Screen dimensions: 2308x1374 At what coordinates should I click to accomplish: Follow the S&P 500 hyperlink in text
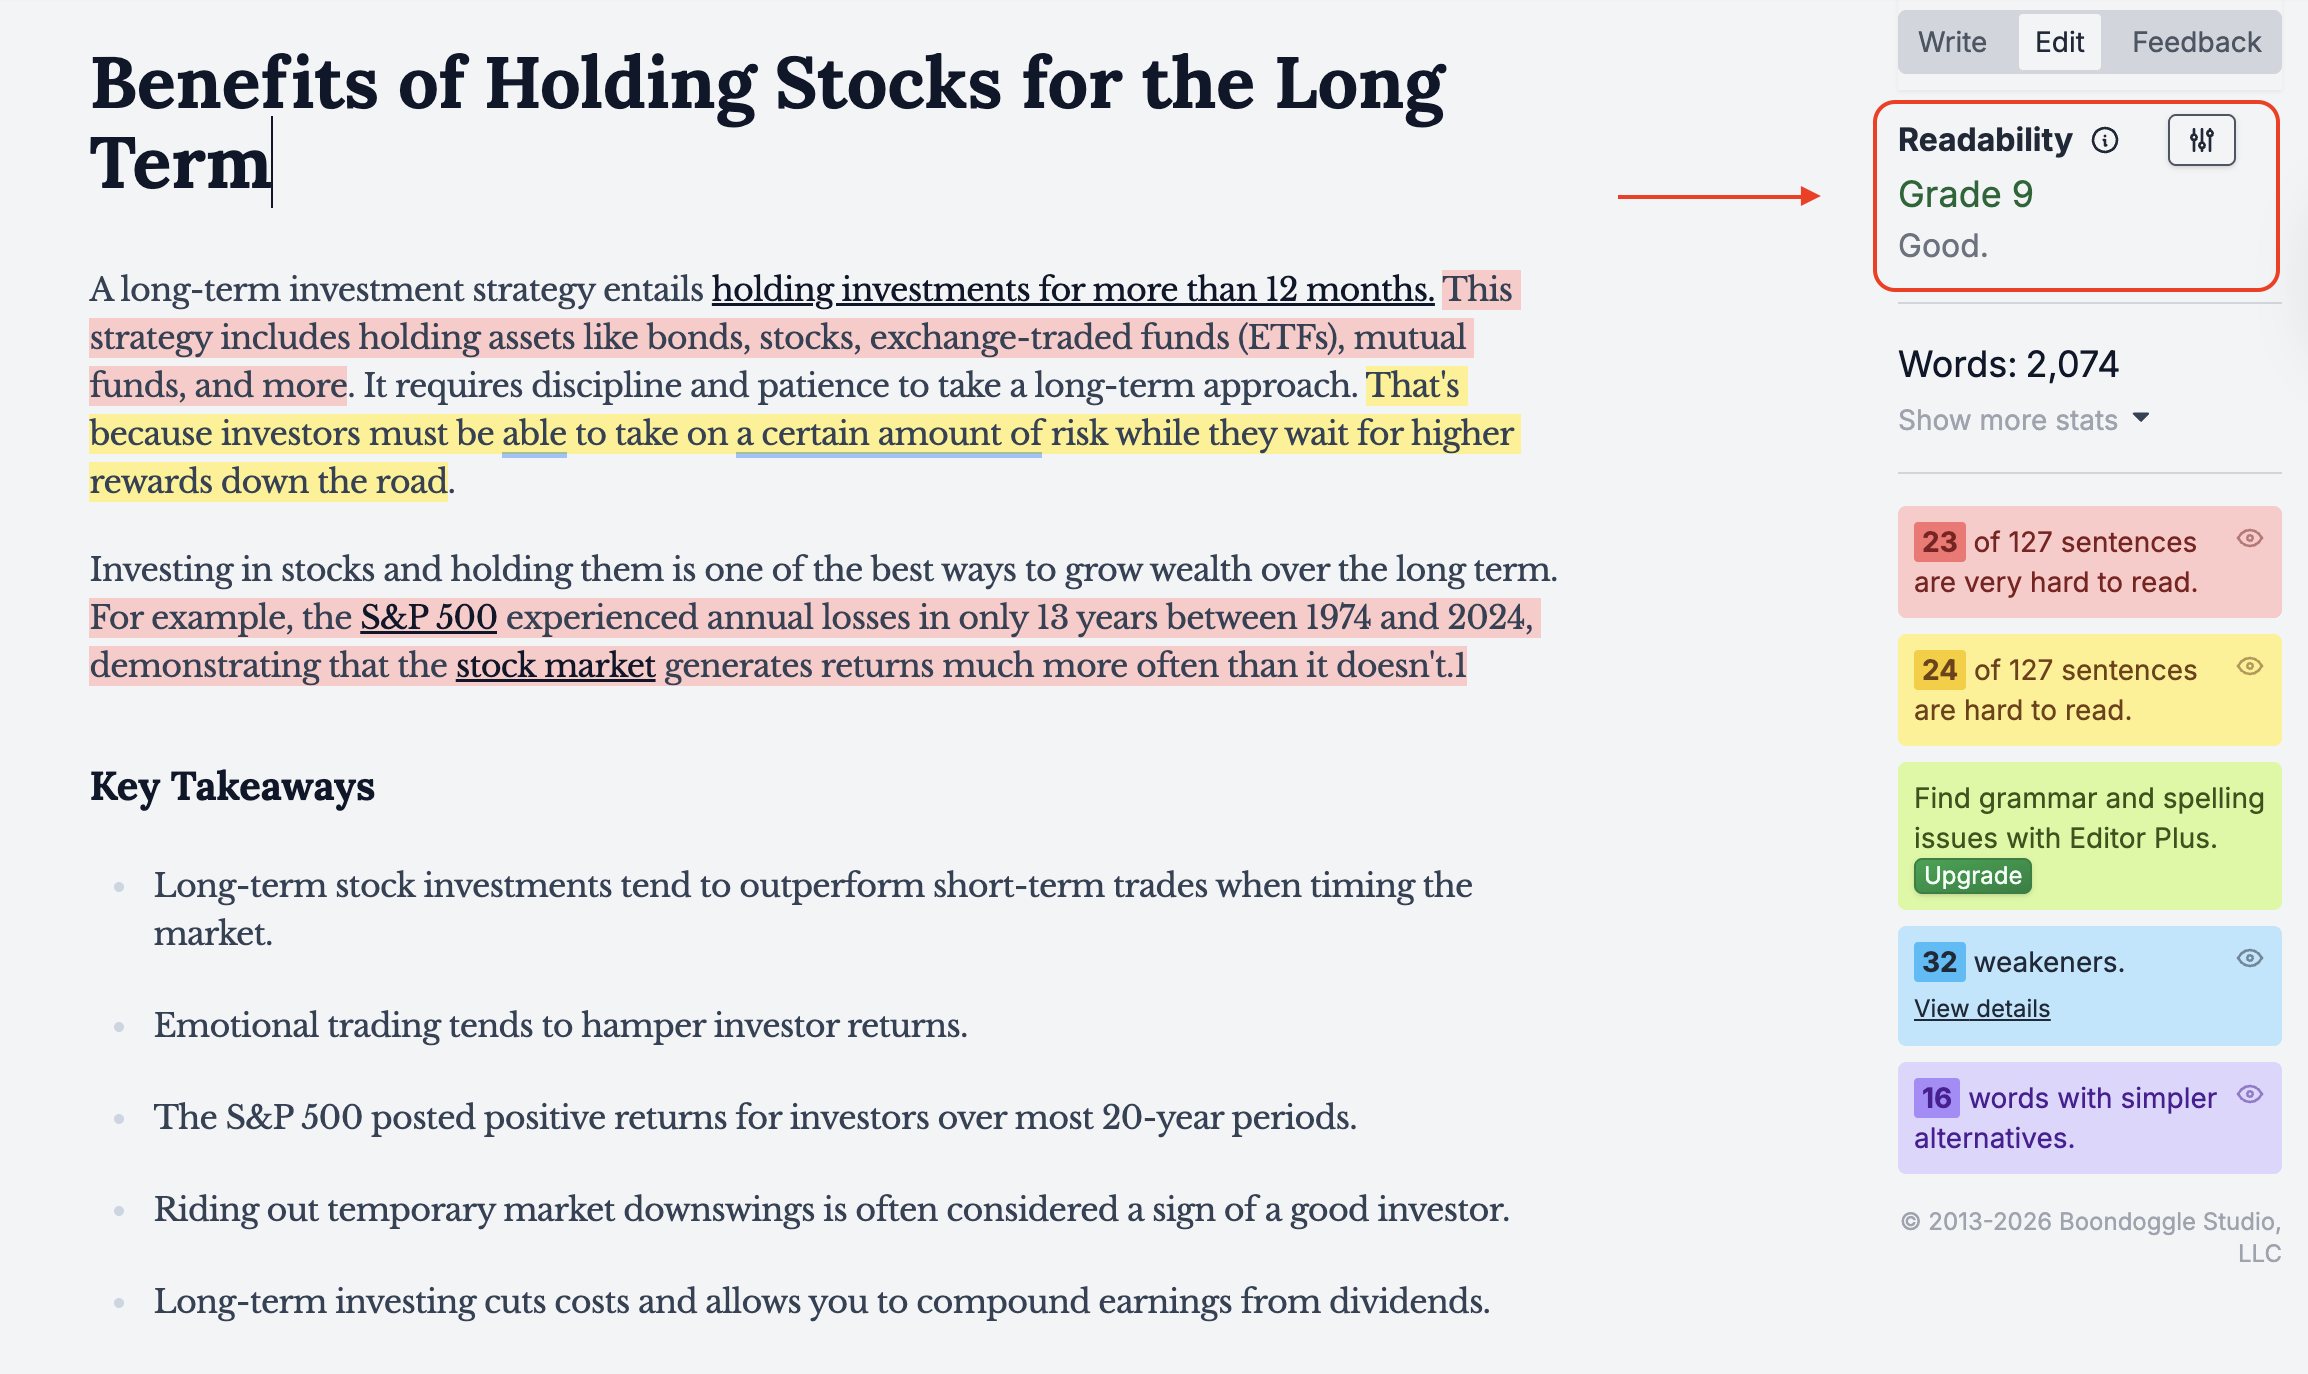[428, 618]
